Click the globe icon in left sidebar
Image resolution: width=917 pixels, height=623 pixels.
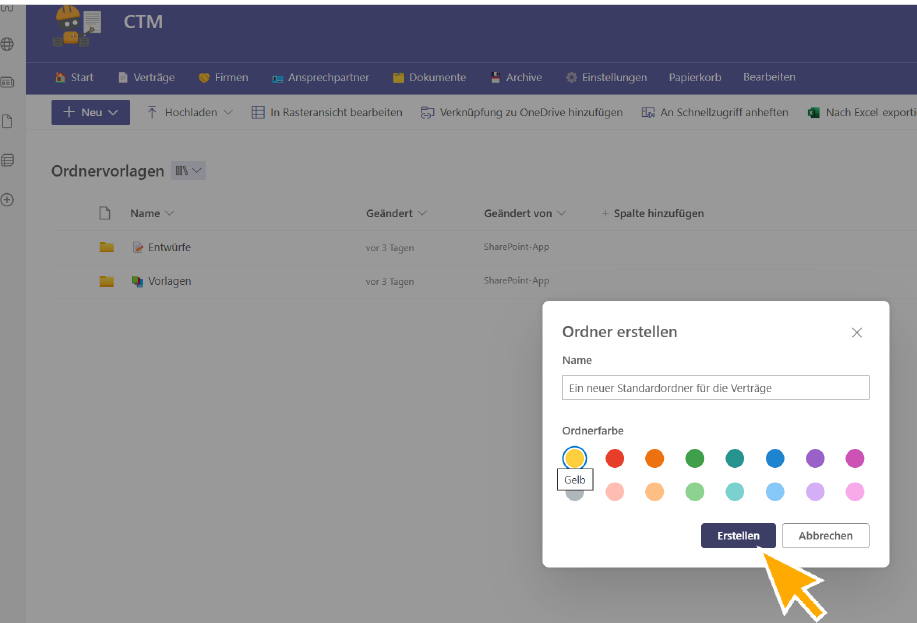pyautogui.click(x=8, y=44)
